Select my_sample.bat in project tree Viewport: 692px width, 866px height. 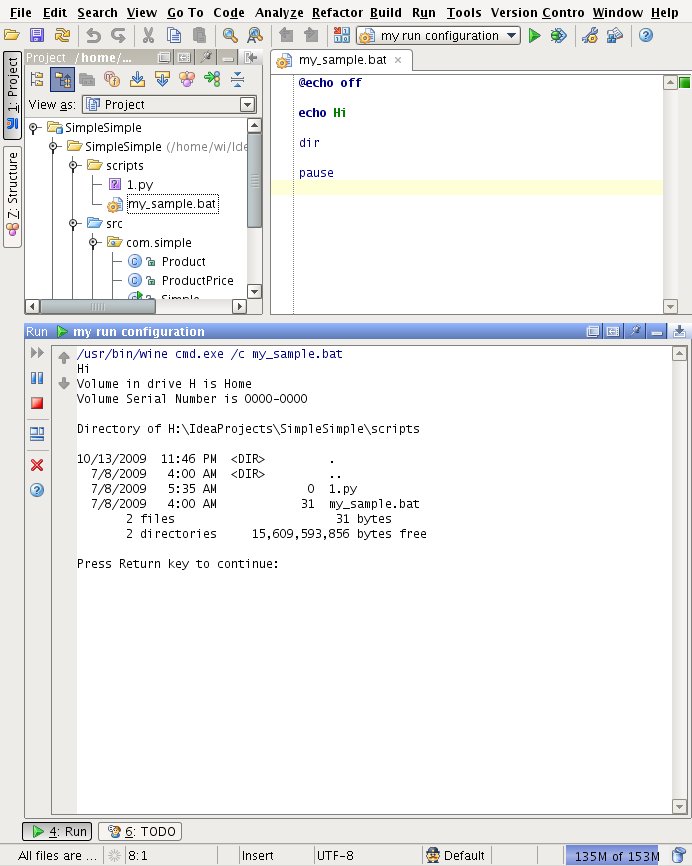pyautogui.click(x=172, y=204)
